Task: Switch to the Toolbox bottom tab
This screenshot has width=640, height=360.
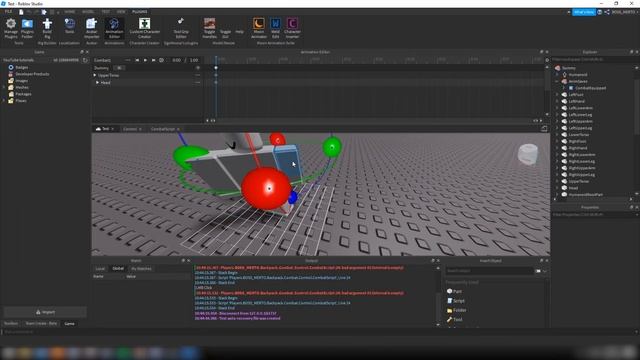Action: [x=11, y=323]
